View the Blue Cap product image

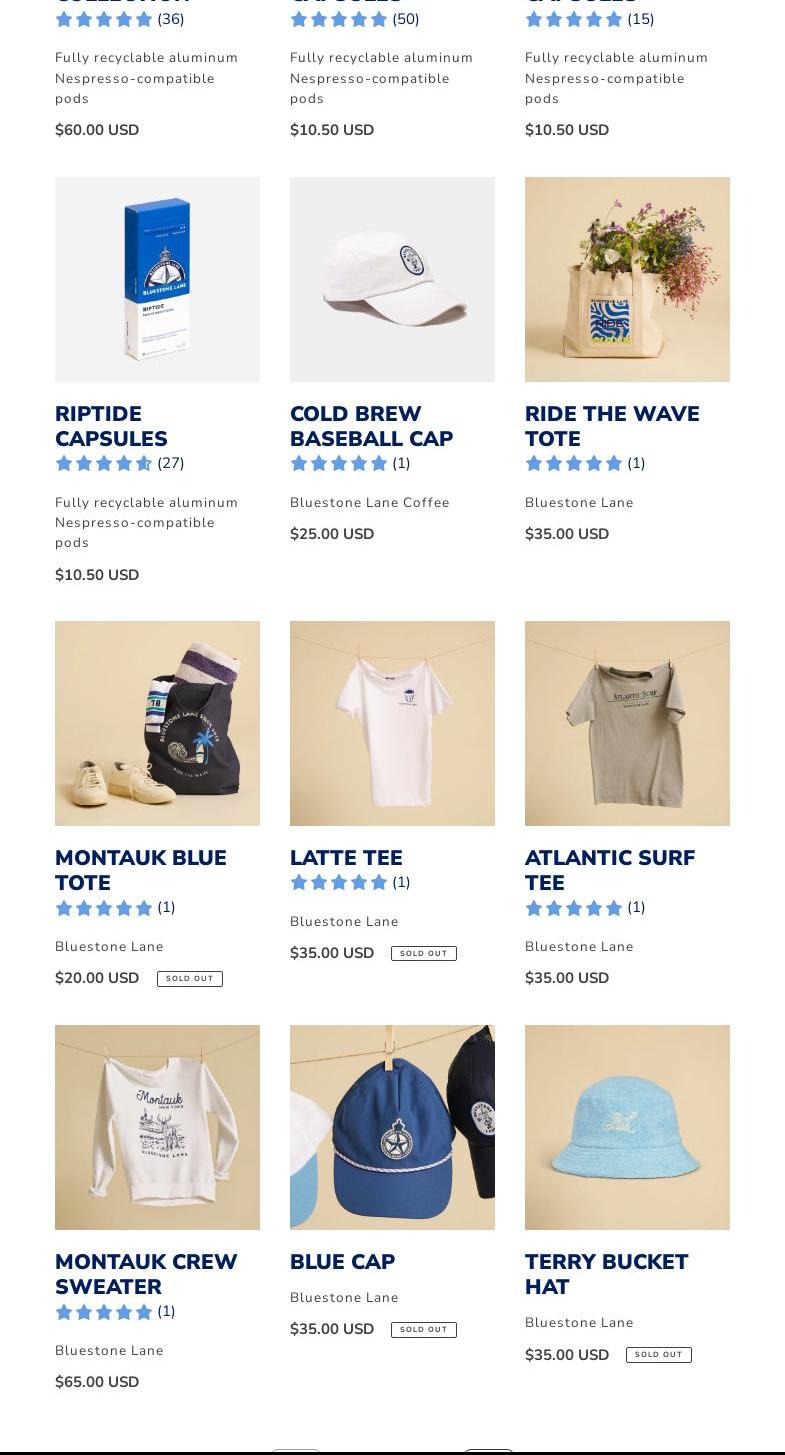pyautogui.click(x=392, y=1127)
